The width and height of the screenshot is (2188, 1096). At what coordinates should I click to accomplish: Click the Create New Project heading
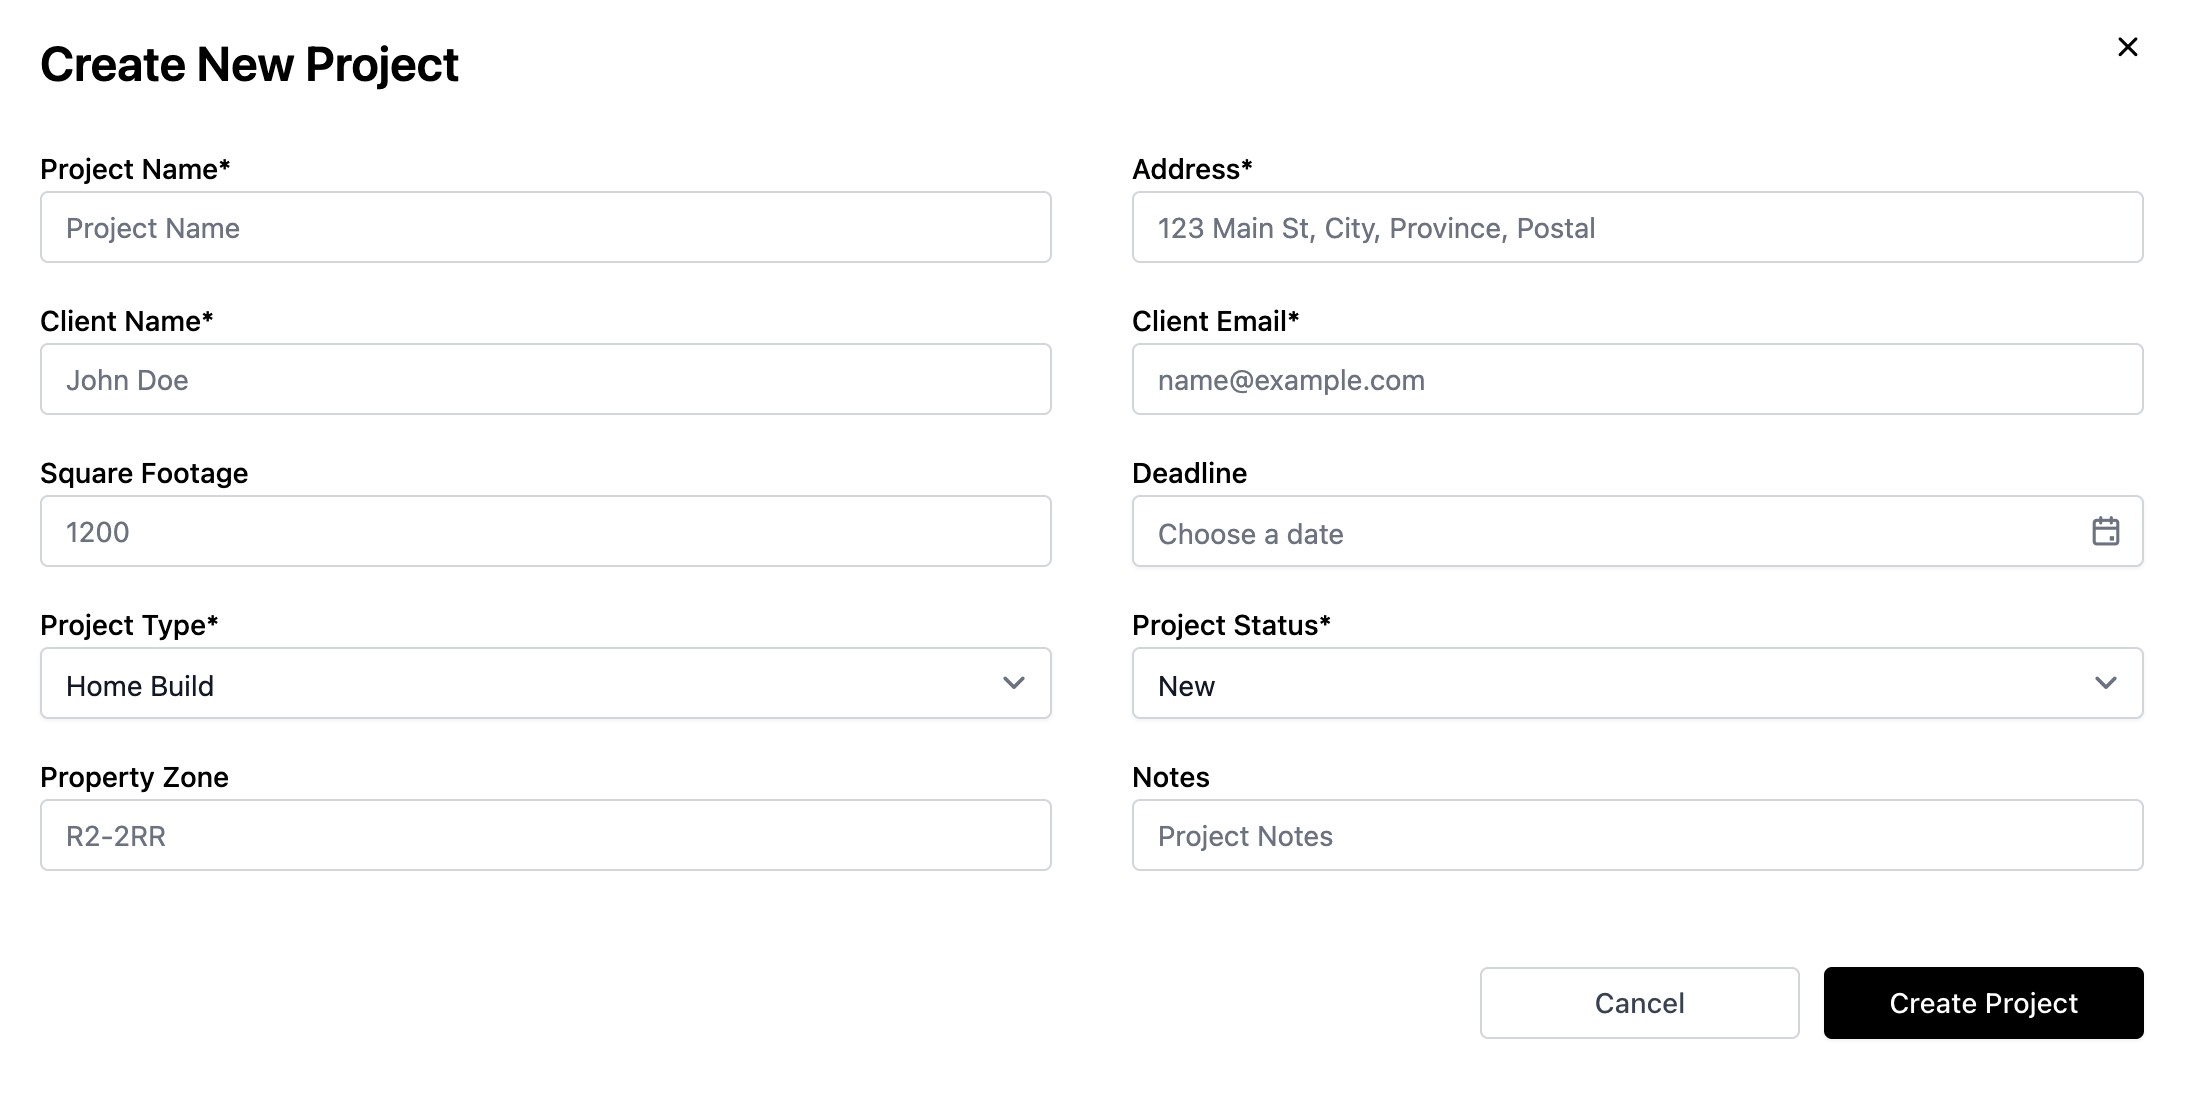(x=249, y=65)
